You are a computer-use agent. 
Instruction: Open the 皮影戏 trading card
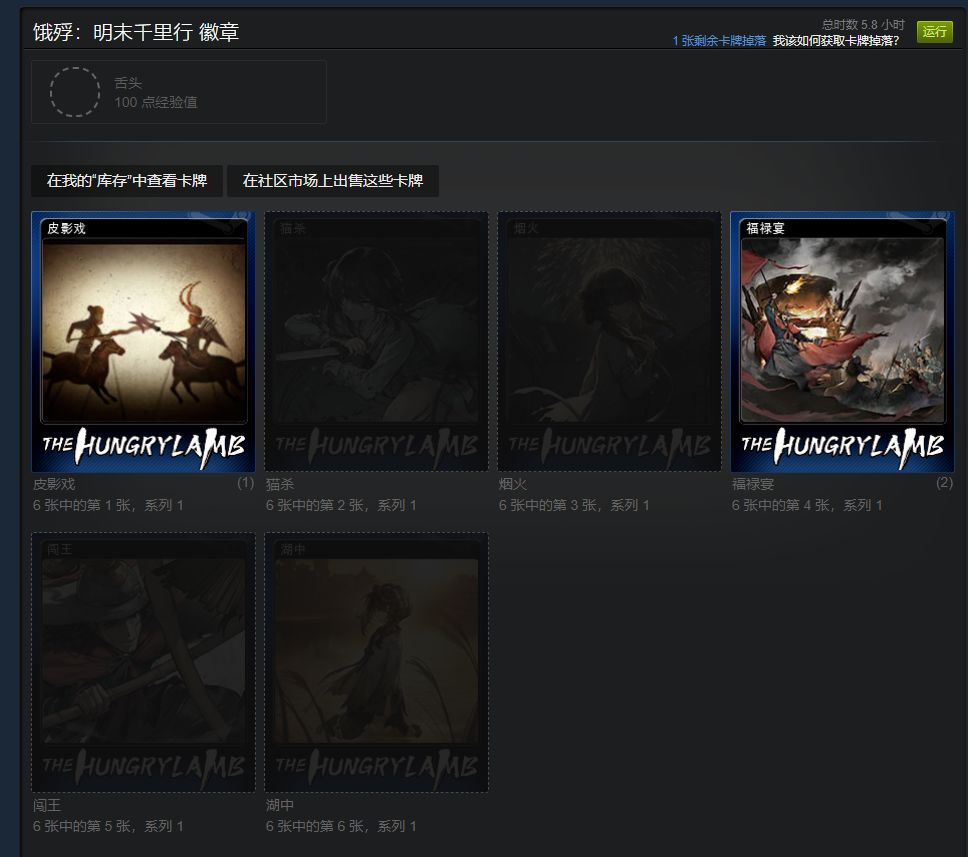143,341
